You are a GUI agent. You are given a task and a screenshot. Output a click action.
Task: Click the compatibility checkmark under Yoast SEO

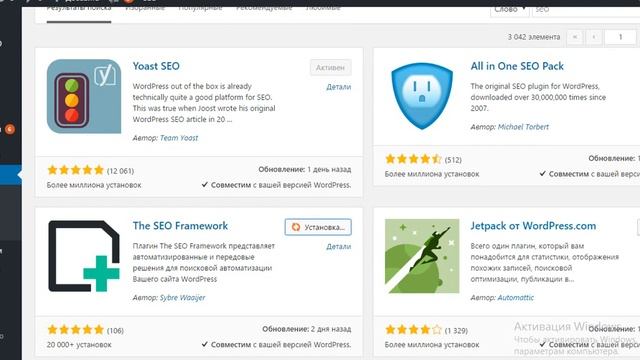click(204, 184)
